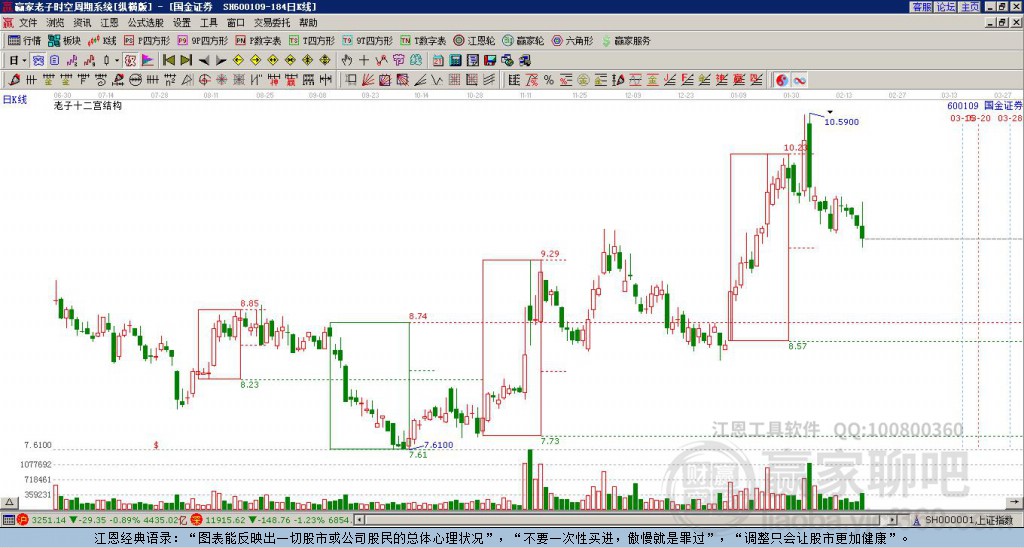Viewport: 1024px width, 548px height.
Task: Click the SH000001 上证指数 status entry
Action: click(x=967, y=520)
